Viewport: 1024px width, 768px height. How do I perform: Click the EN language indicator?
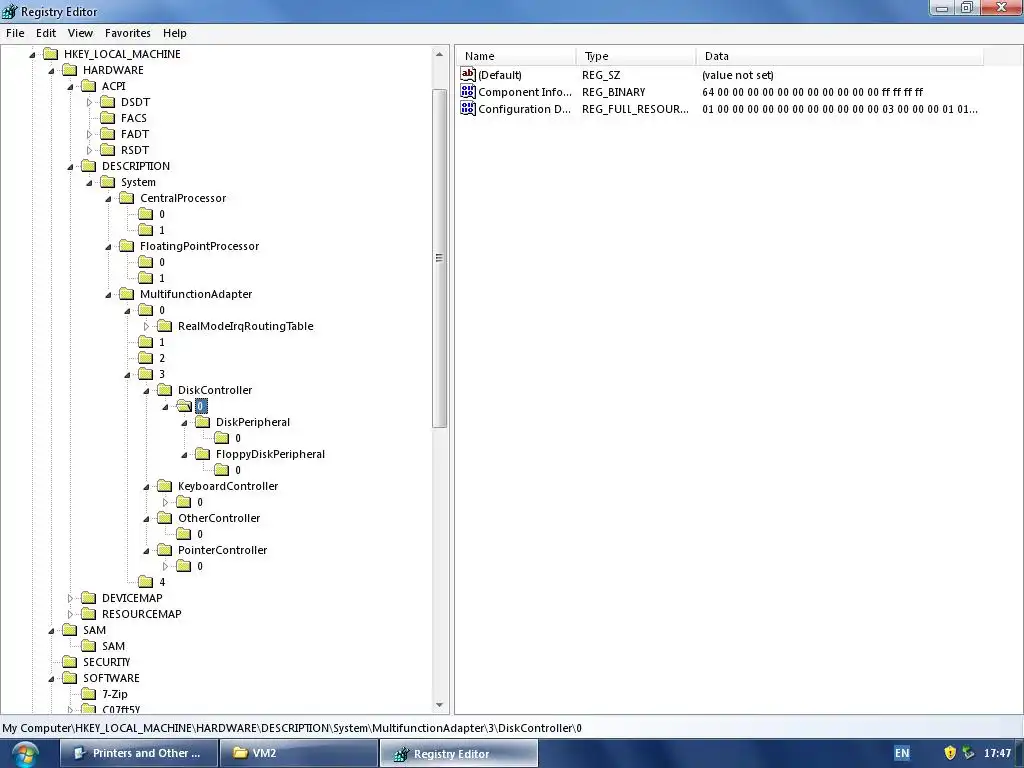(902, 753)
